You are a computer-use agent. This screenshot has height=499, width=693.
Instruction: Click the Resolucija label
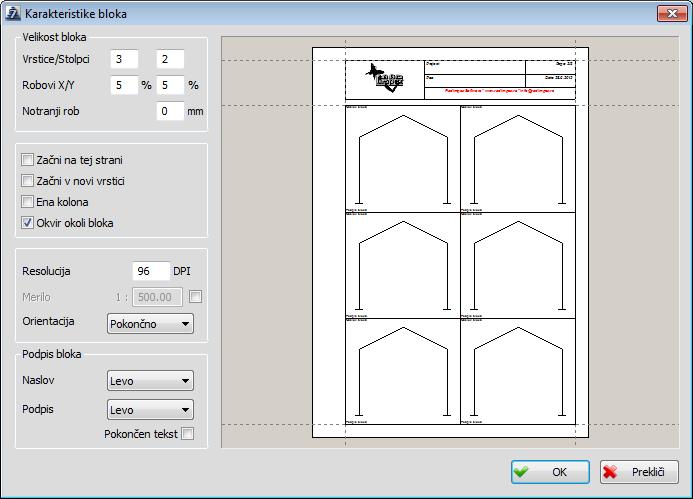(x=46, y=271)
